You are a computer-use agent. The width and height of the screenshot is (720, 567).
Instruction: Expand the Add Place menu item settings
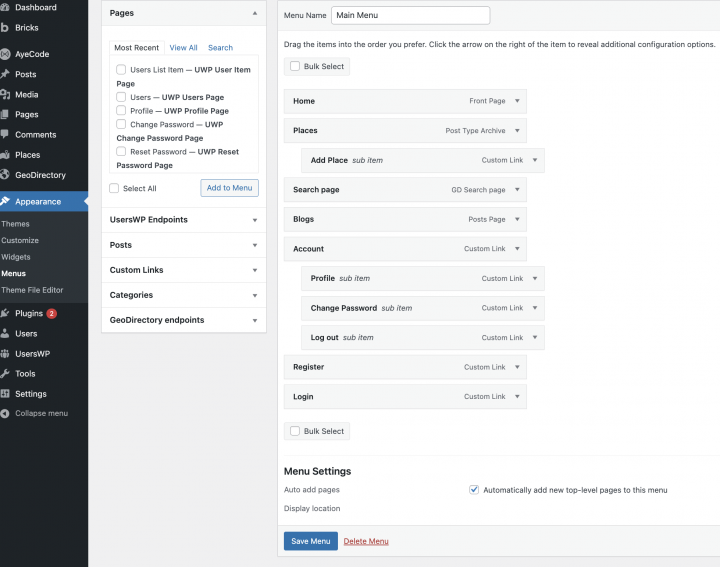(535, 160)
